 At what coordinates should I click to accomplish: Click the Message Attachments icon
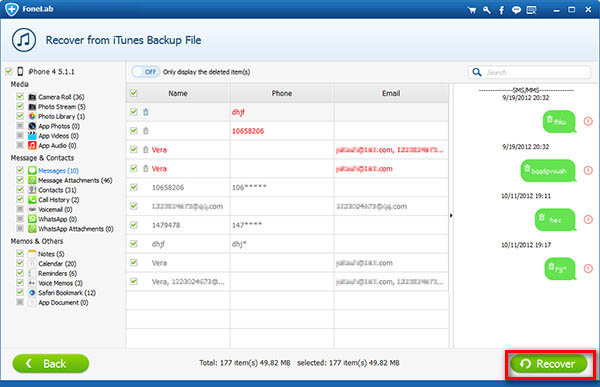pos(32,180)
